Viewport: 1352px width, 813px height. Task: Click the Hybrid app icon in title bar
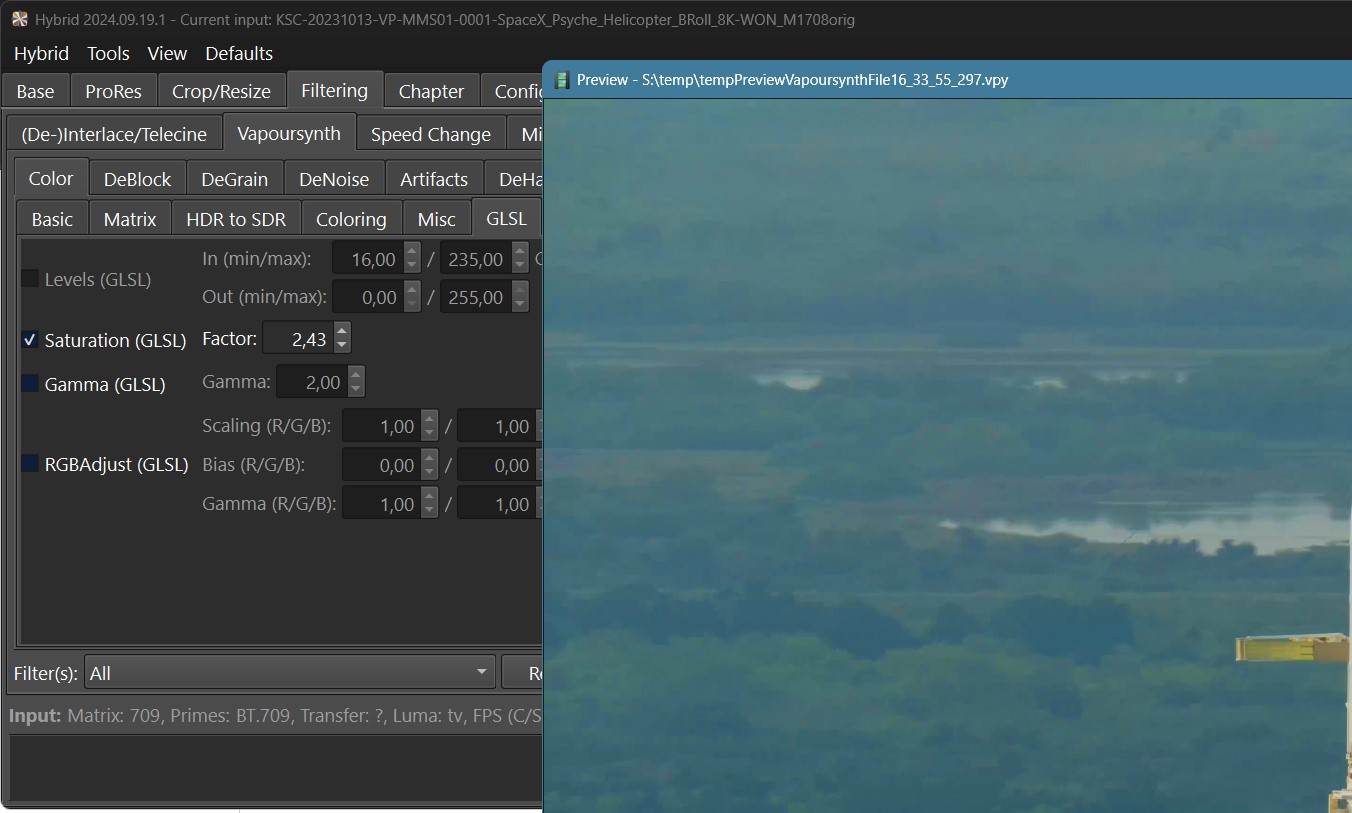[x=19, y=19]
